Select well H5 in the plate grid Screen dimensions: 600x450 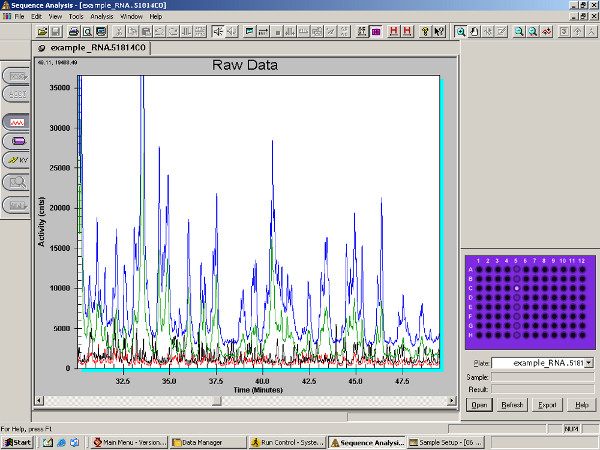[x=516, y=335]
